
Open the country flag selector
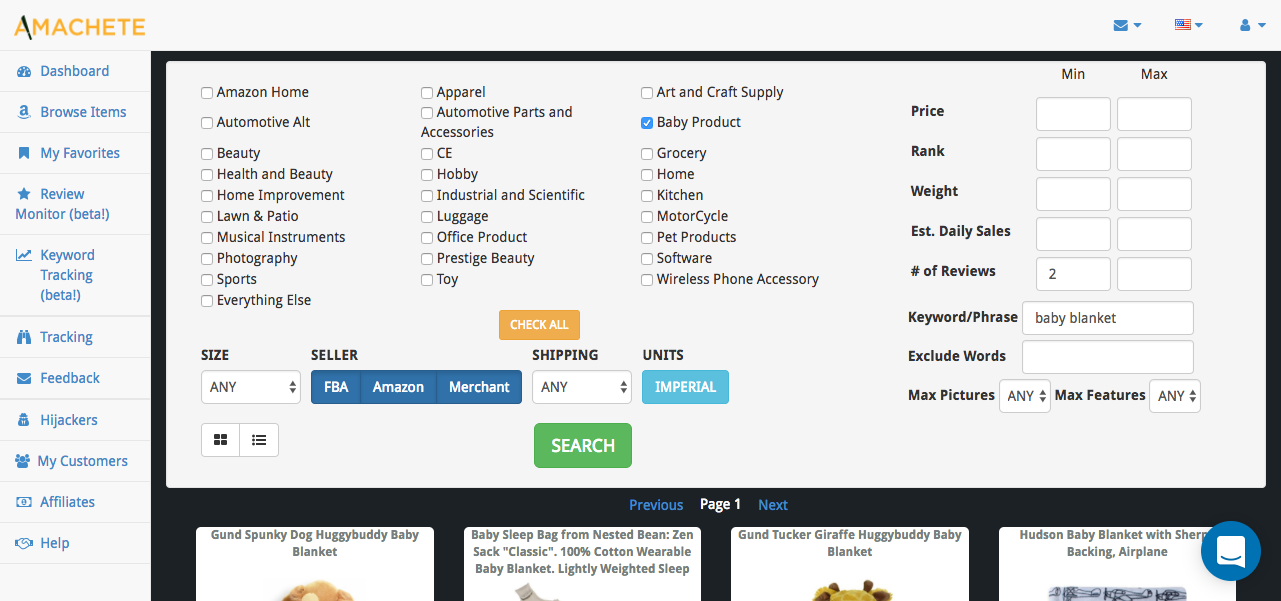1188,25
